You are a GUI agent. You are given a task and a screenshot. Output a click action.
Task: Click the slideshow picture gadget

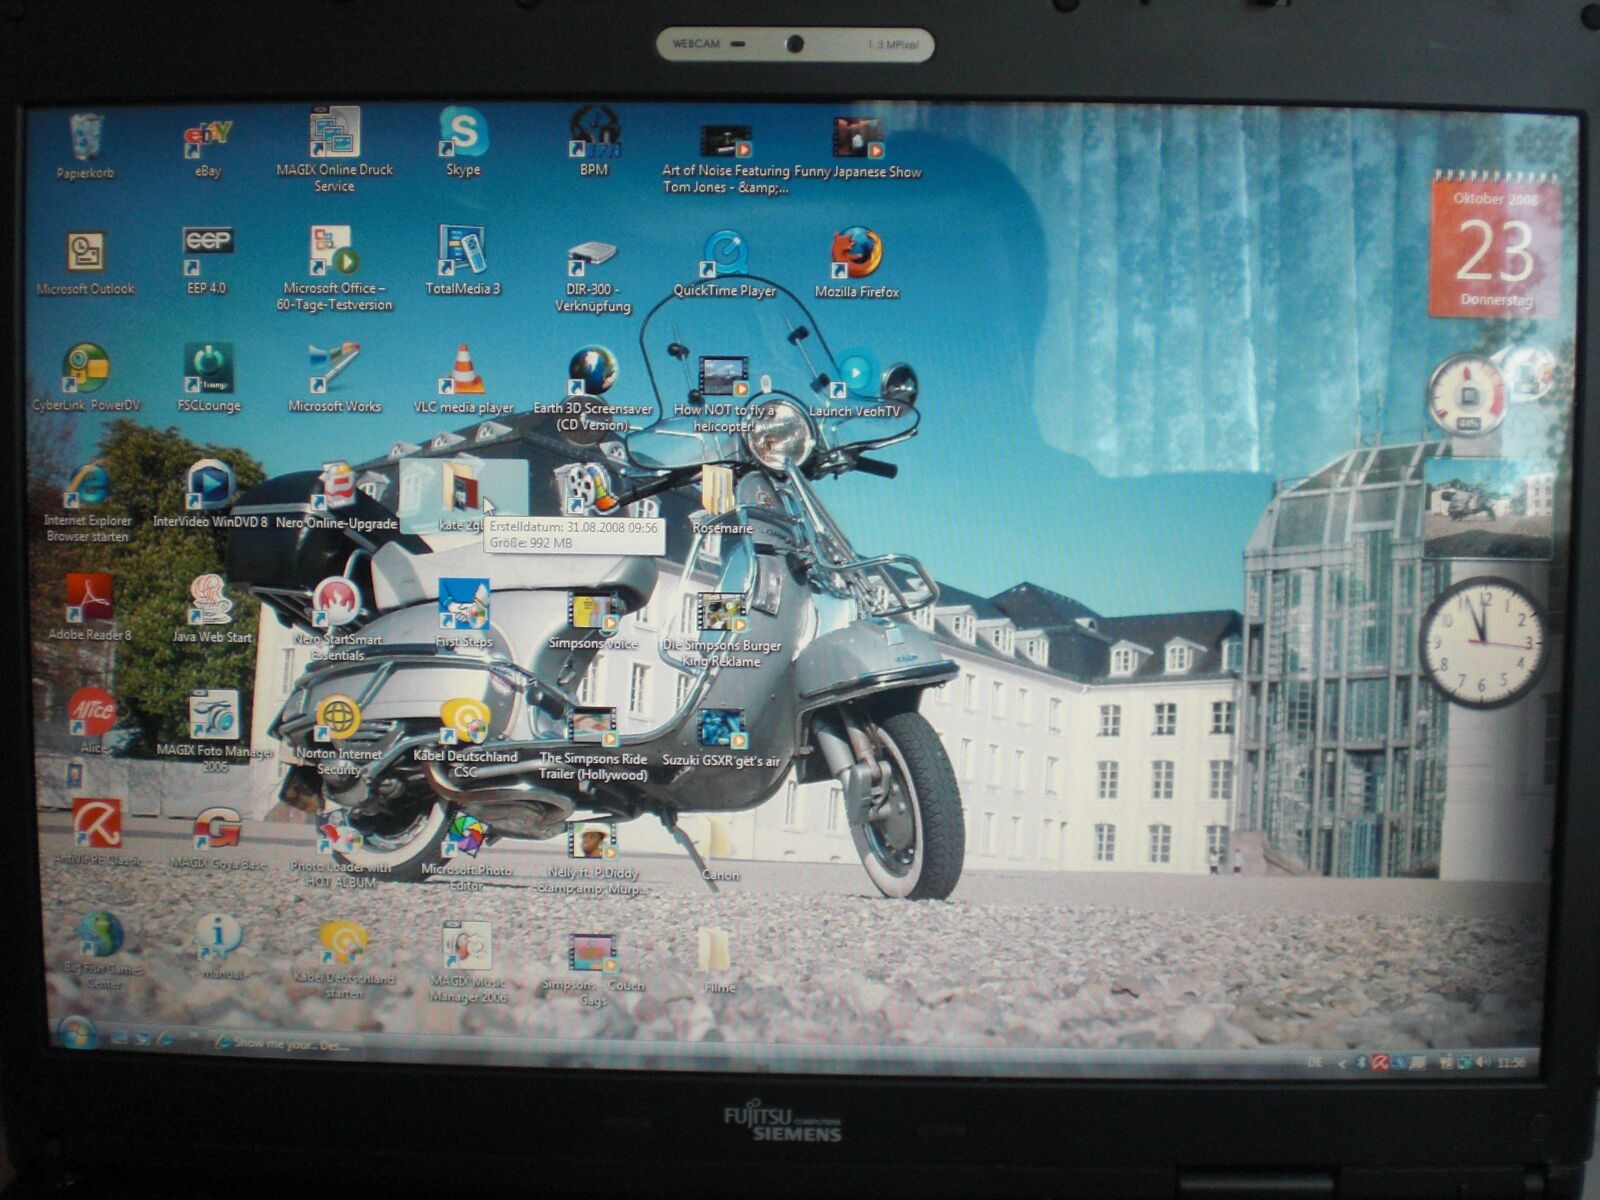pos(1487,505)
